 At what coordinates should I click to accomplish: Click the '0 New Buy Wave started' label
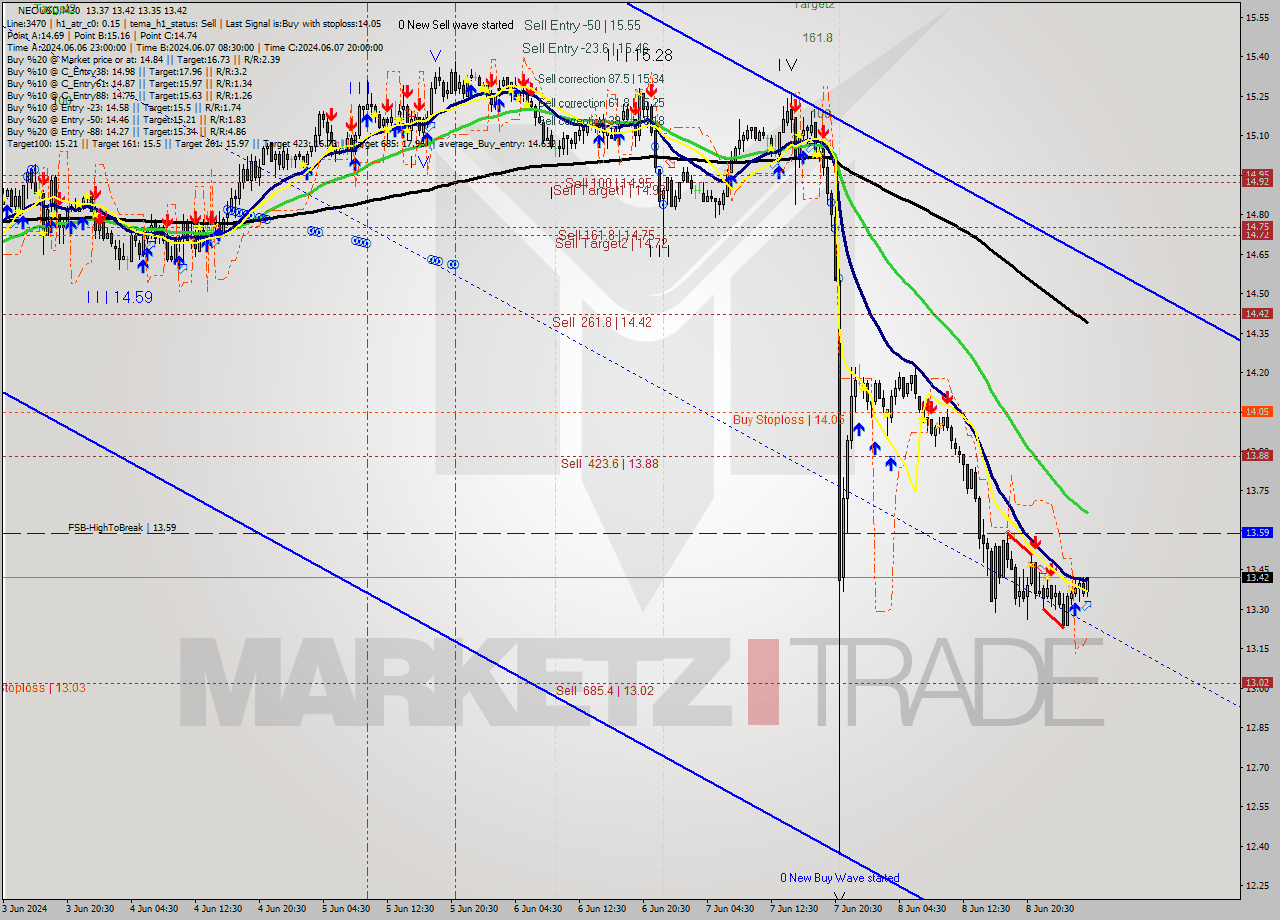pos(840,878)
